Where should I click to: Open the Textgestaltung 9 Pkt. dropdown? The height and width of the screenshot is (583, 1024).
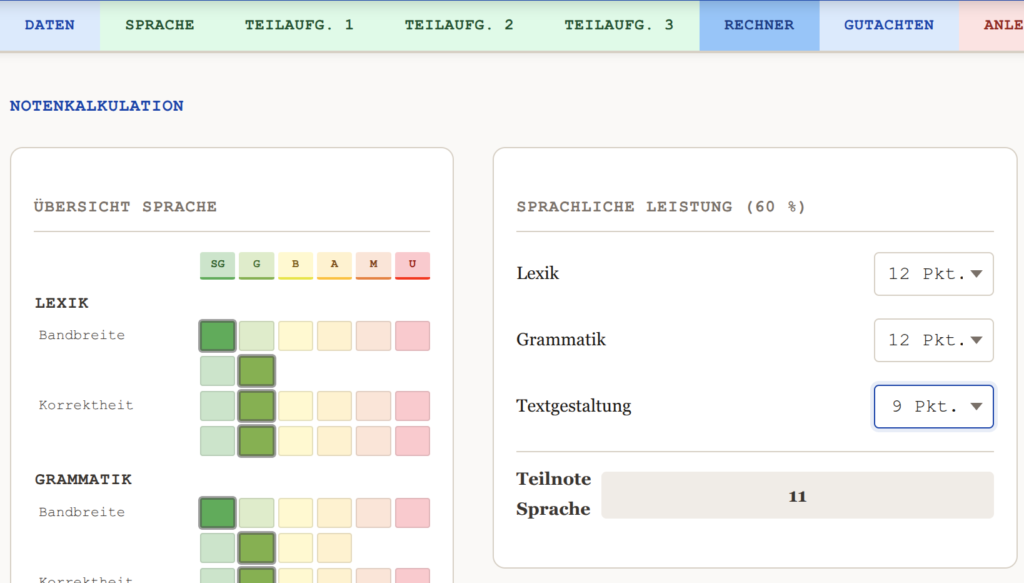(933, 407)
